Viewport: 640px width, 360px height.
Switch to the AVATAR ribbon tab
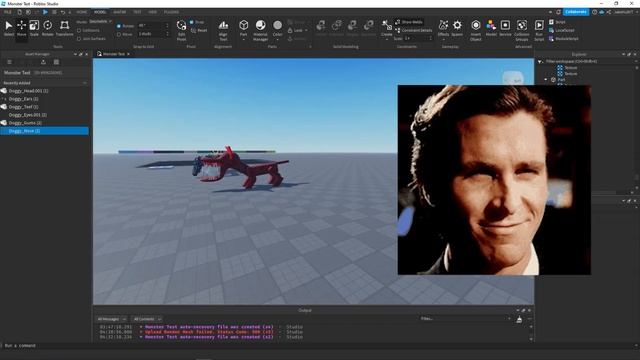[120, 12]
